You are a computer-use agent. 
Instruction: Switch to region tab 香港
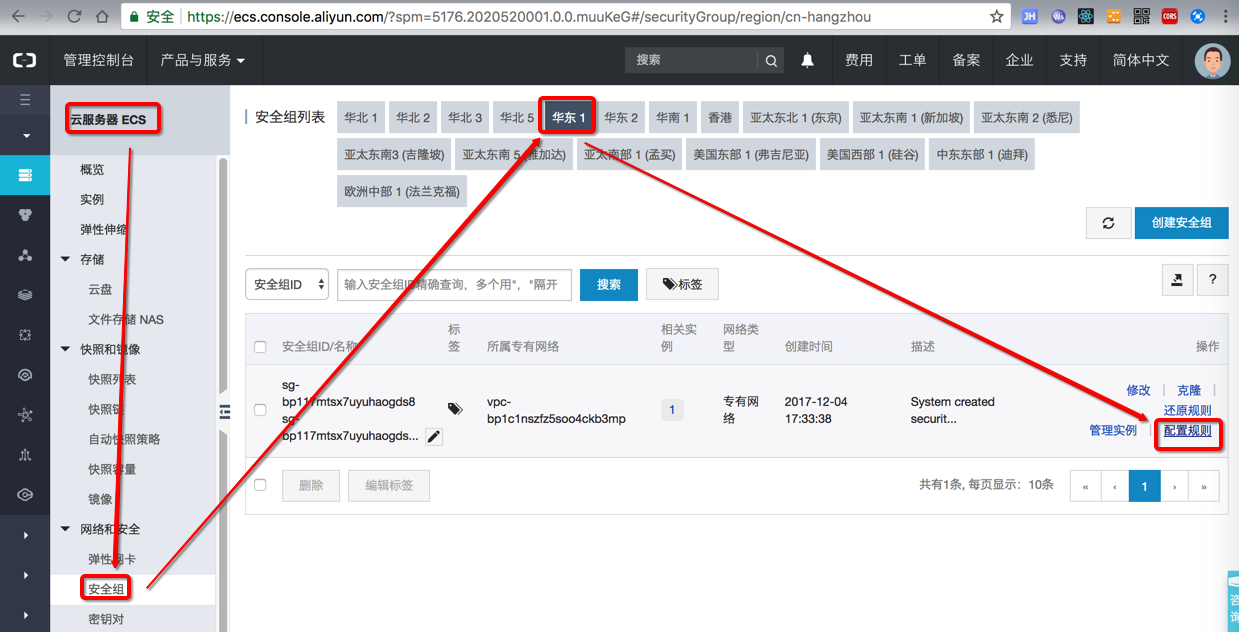pyautogui.click(x=720, y=117)
